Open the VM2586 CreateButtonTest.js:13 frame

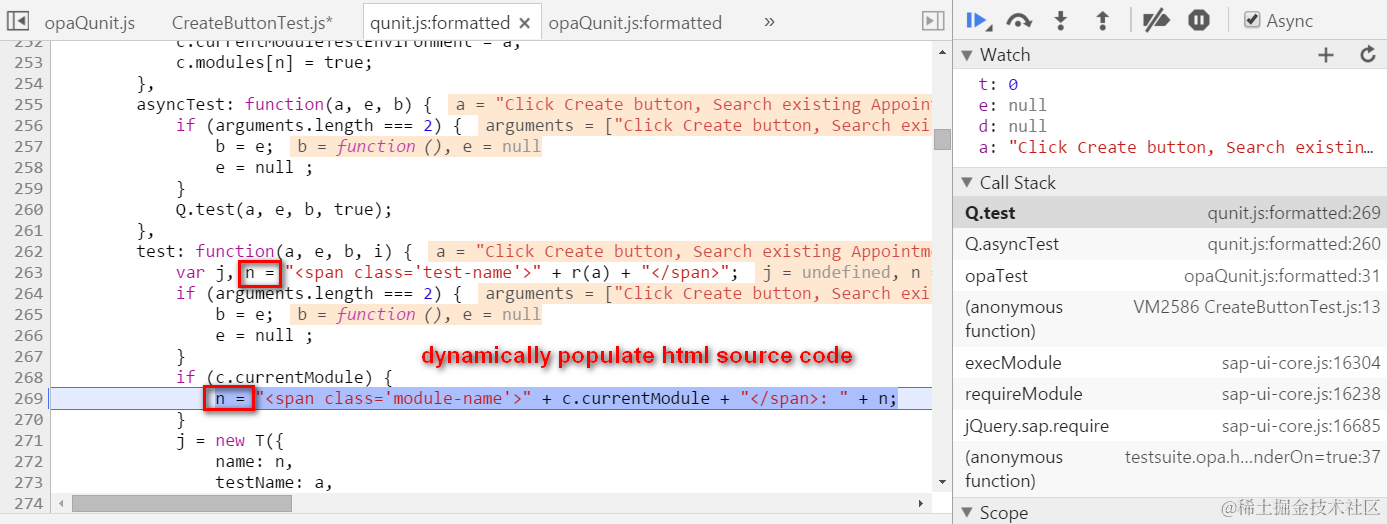point(1170,319)
